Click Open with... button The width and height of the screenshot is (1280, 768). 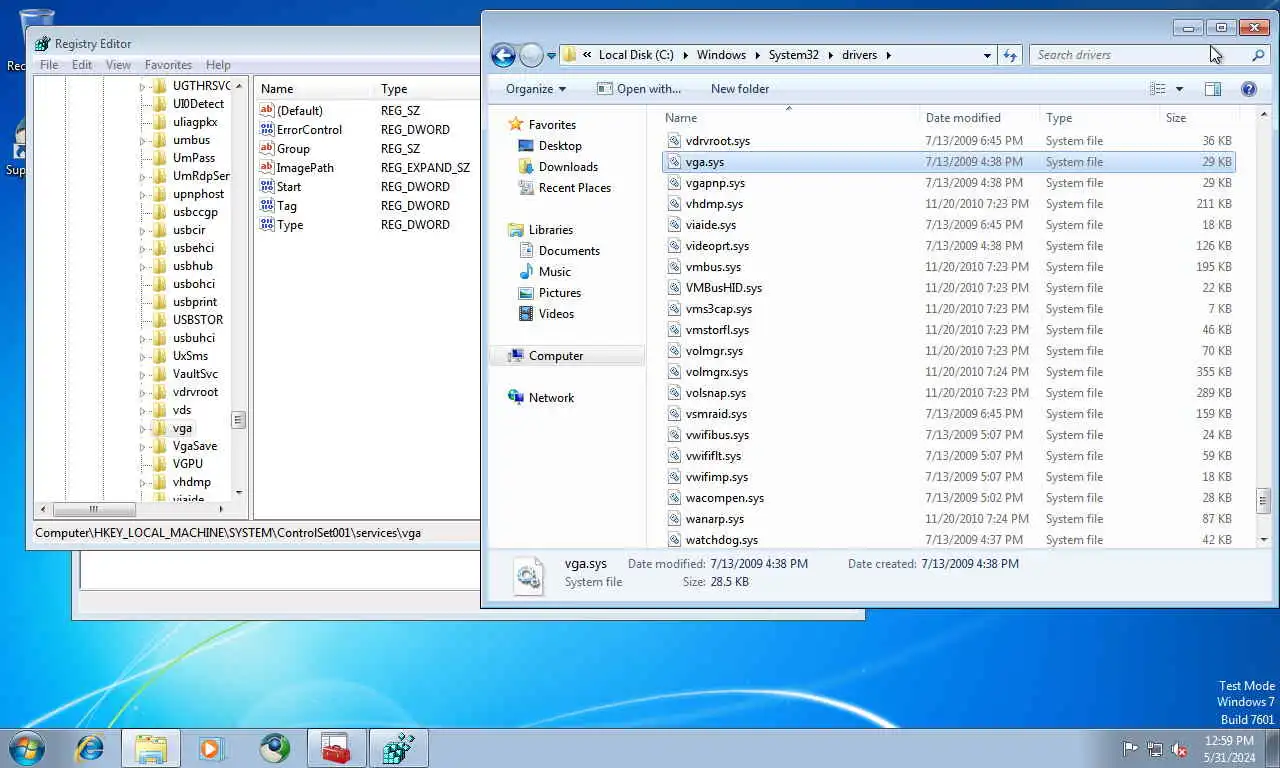tap(639, 89)
